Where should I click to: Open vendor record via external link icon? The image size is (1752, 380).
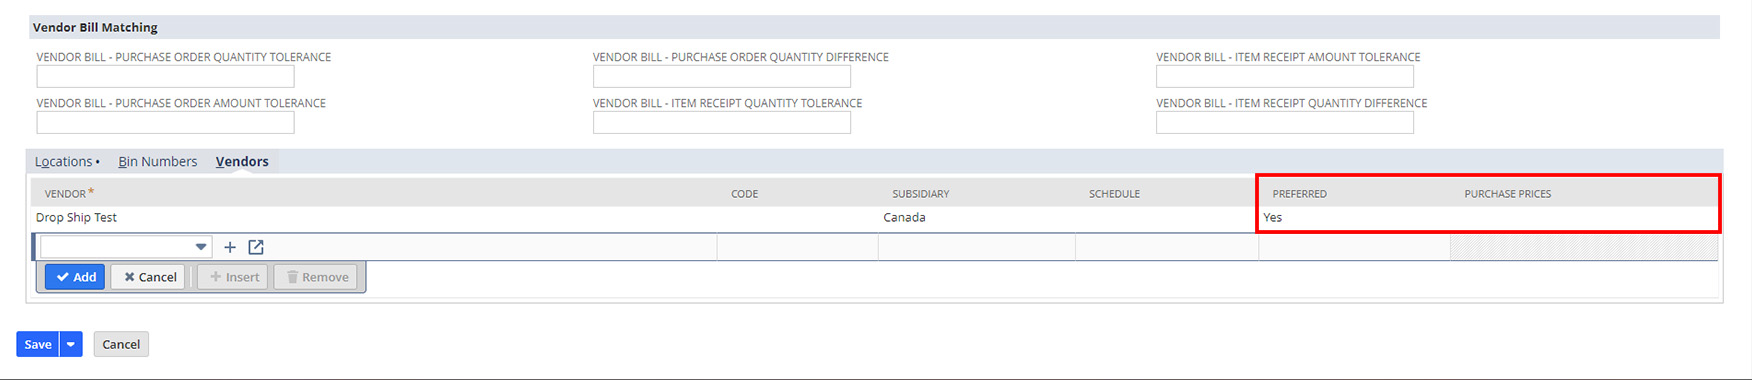[256, 247]
